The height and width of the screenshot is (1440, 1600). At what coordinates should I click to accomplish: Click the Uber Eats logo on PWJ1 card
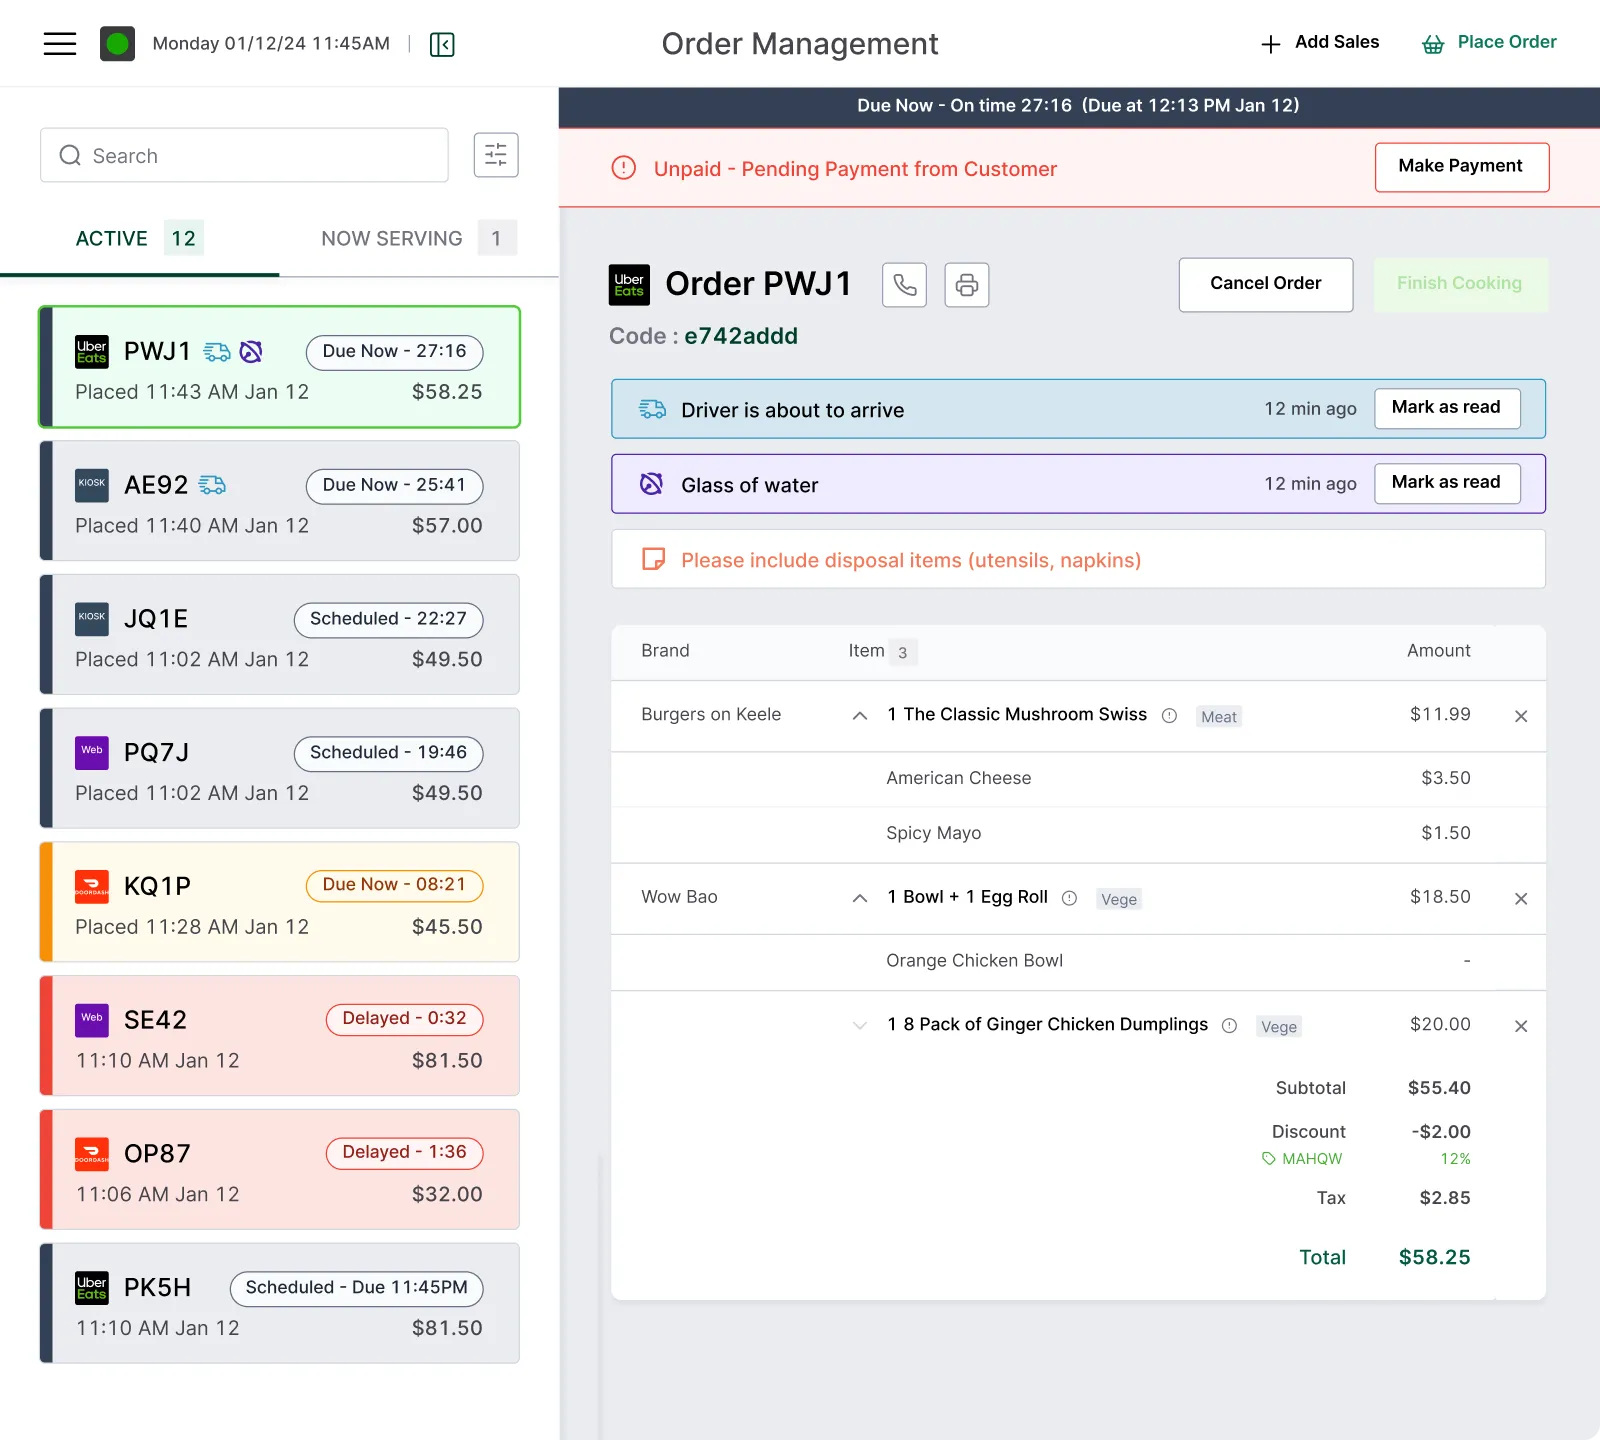92,352
